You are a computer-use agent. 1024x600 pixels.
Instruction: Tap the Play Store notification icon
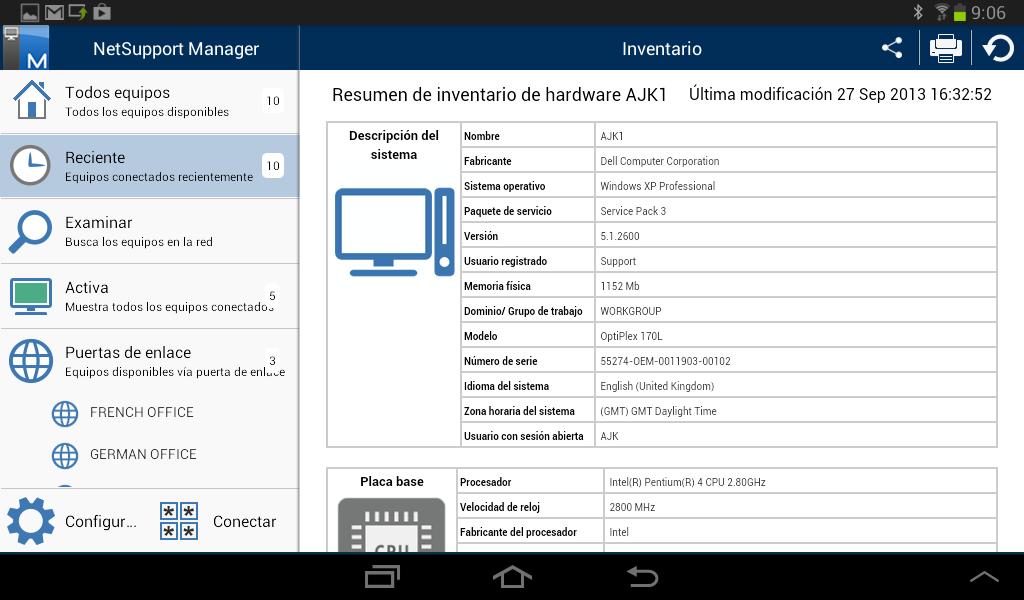pos(102,12)
